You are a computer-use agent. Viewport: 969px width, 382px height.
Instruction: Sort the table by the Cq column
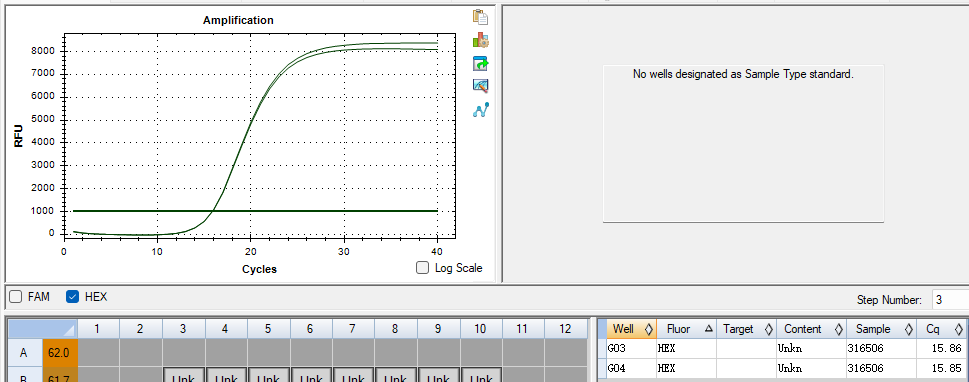point(941,329)
